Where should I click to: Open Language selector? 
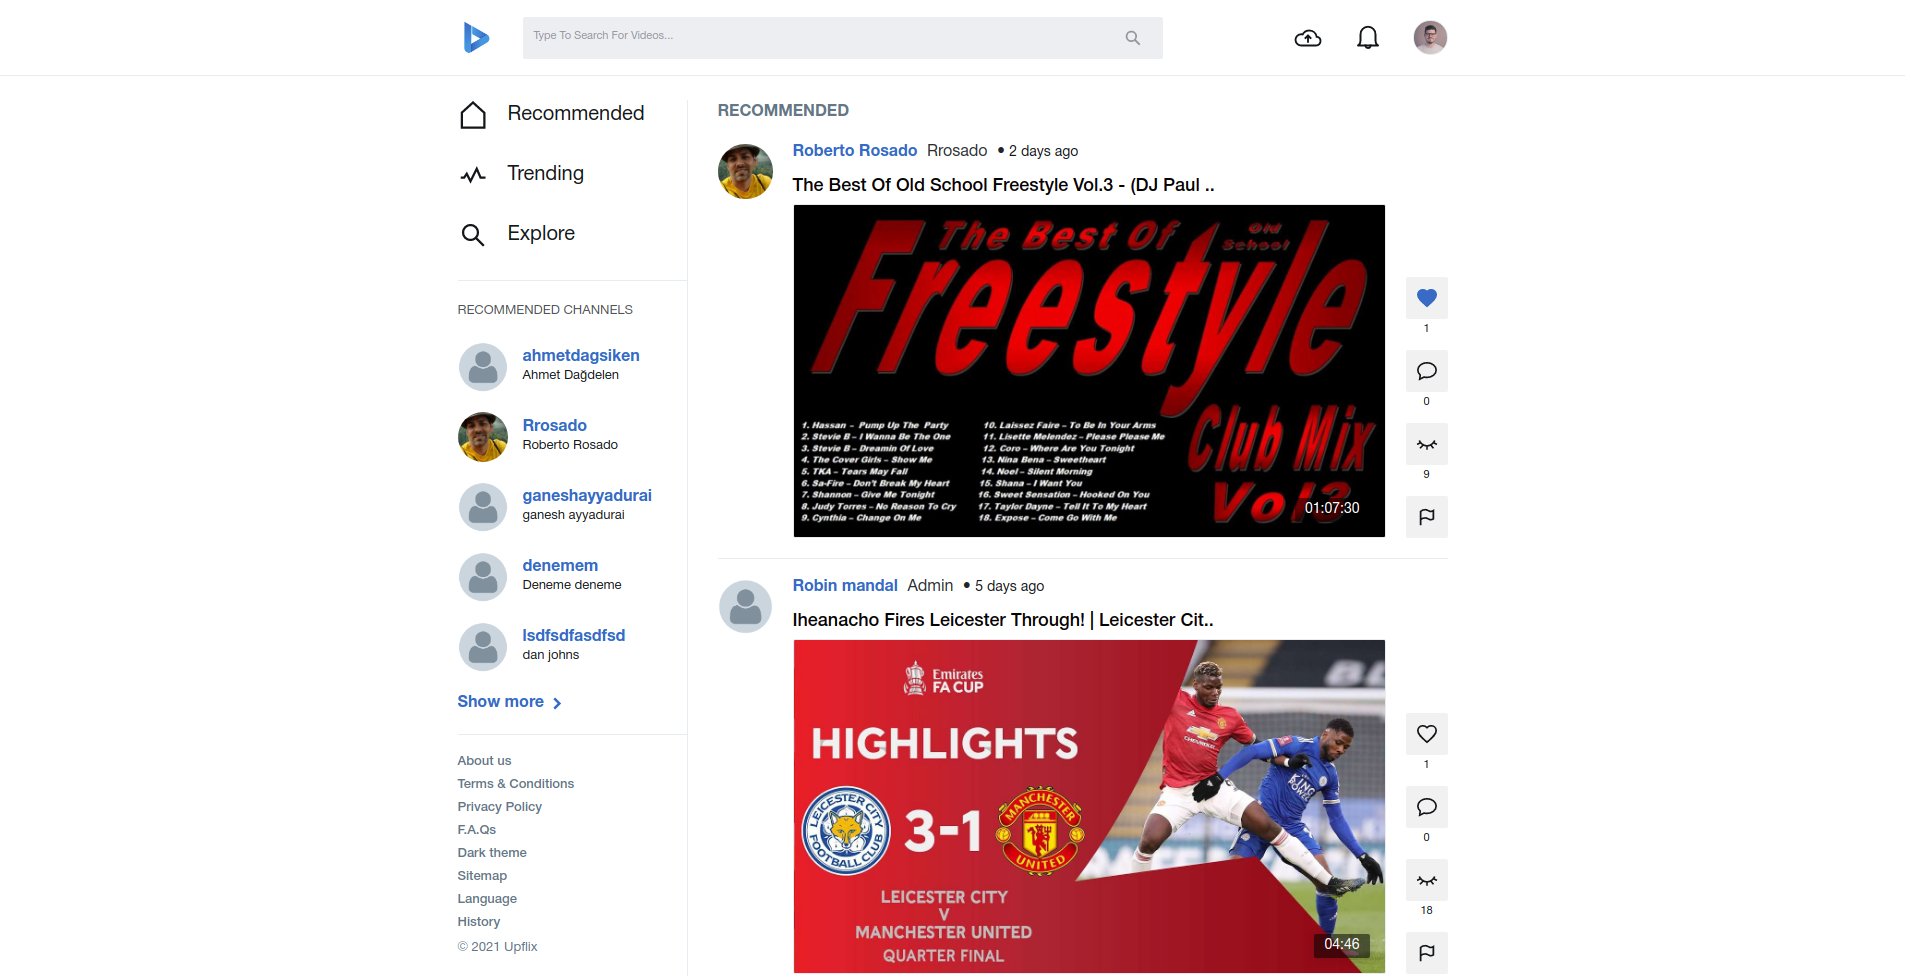click(x=487, y=899)
